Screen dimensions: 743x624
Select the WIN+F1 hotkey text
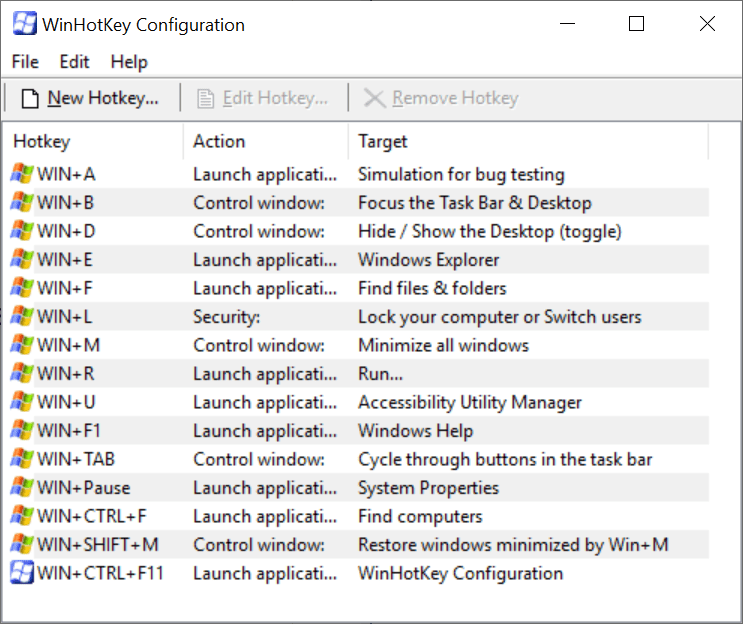[x=69, y=431]
